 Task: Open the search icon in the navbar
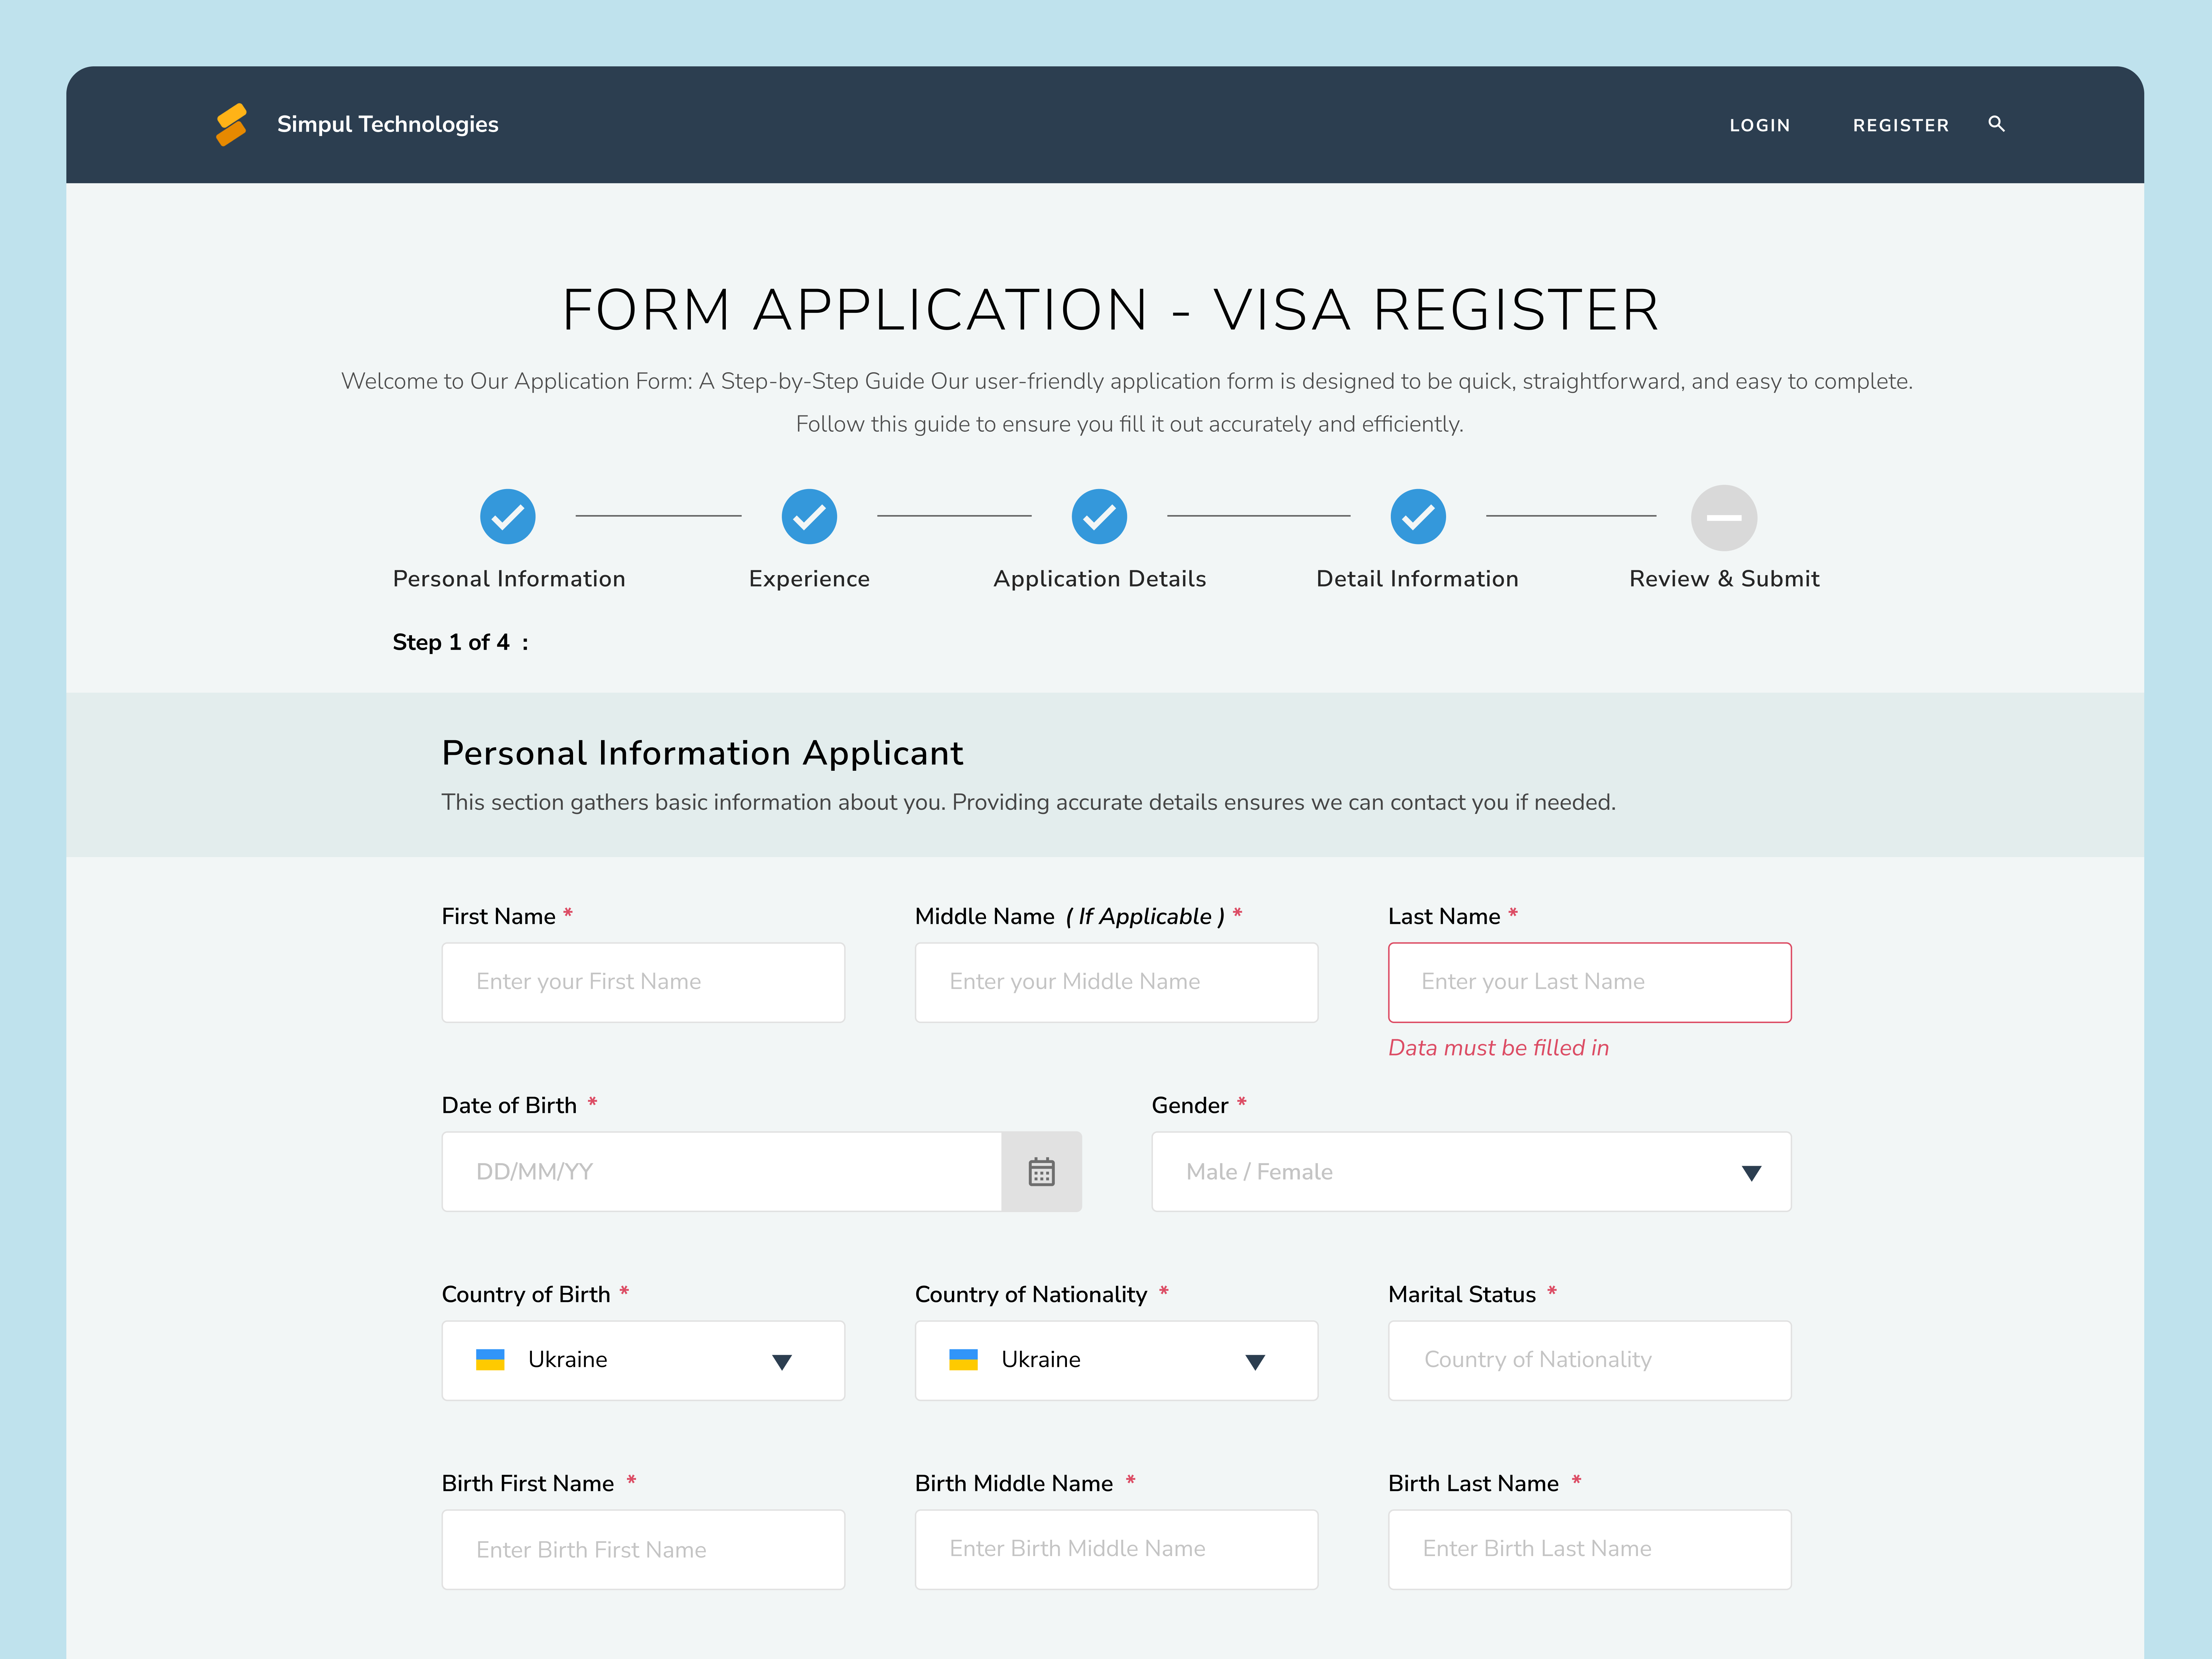tap(1996, 124)
